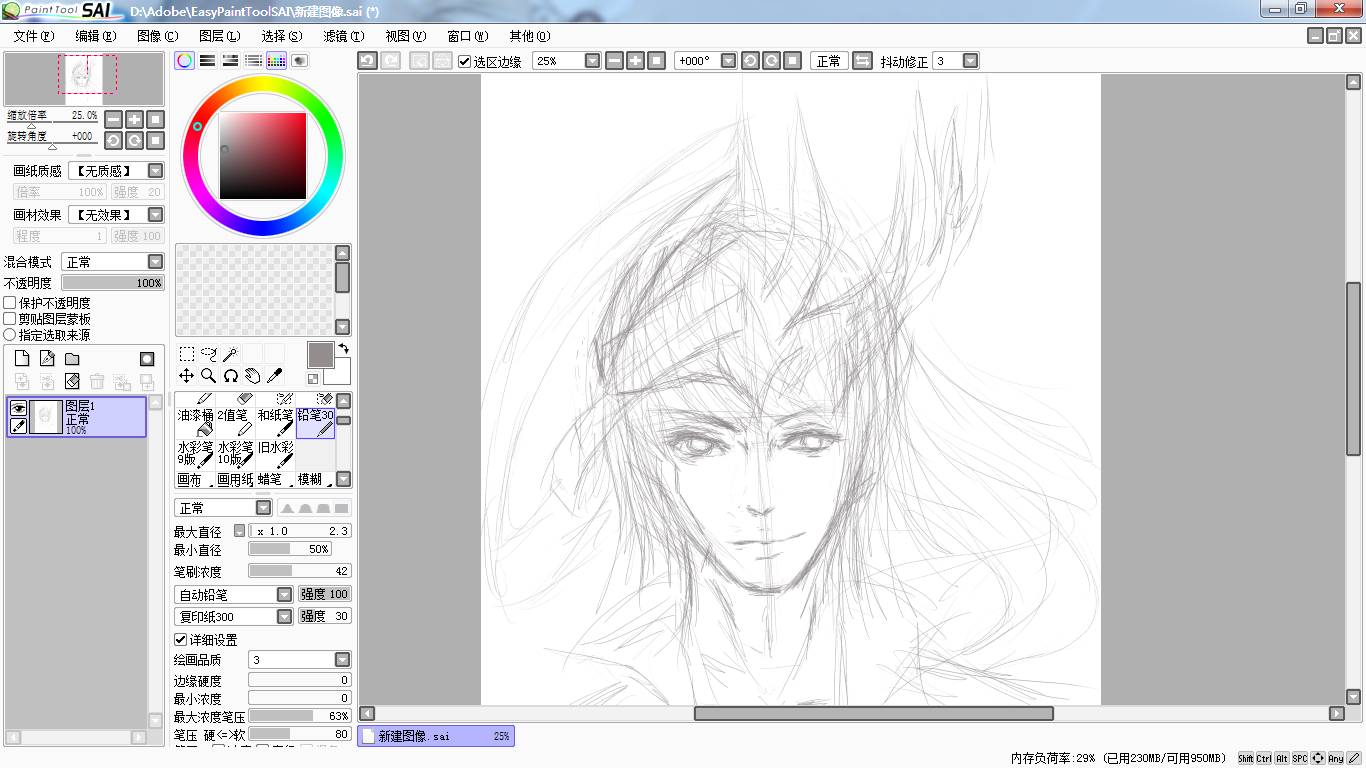
Task: Select the Hand pan tool
Action: (252, 376)
